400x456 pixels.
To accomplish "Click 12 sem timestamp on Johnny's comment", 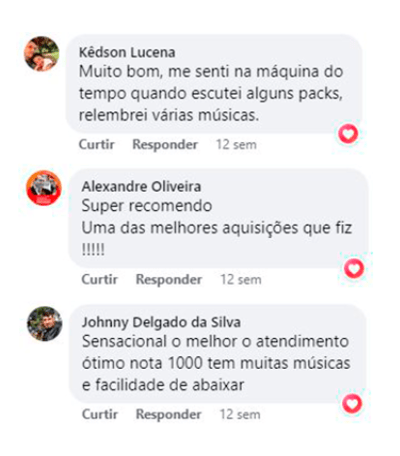I will click(x=240, y=415).
